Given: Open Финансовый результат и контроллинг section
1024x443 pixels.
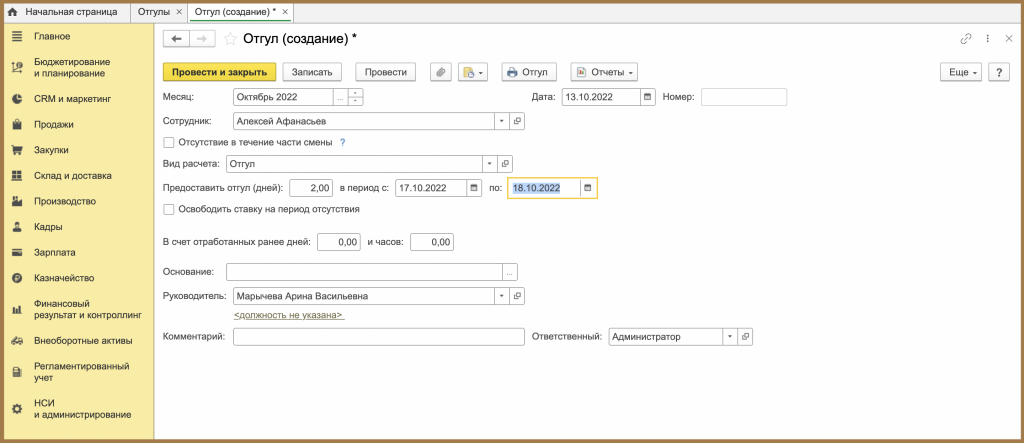Looking at the screenshot, I should click(x=88, y=309).
